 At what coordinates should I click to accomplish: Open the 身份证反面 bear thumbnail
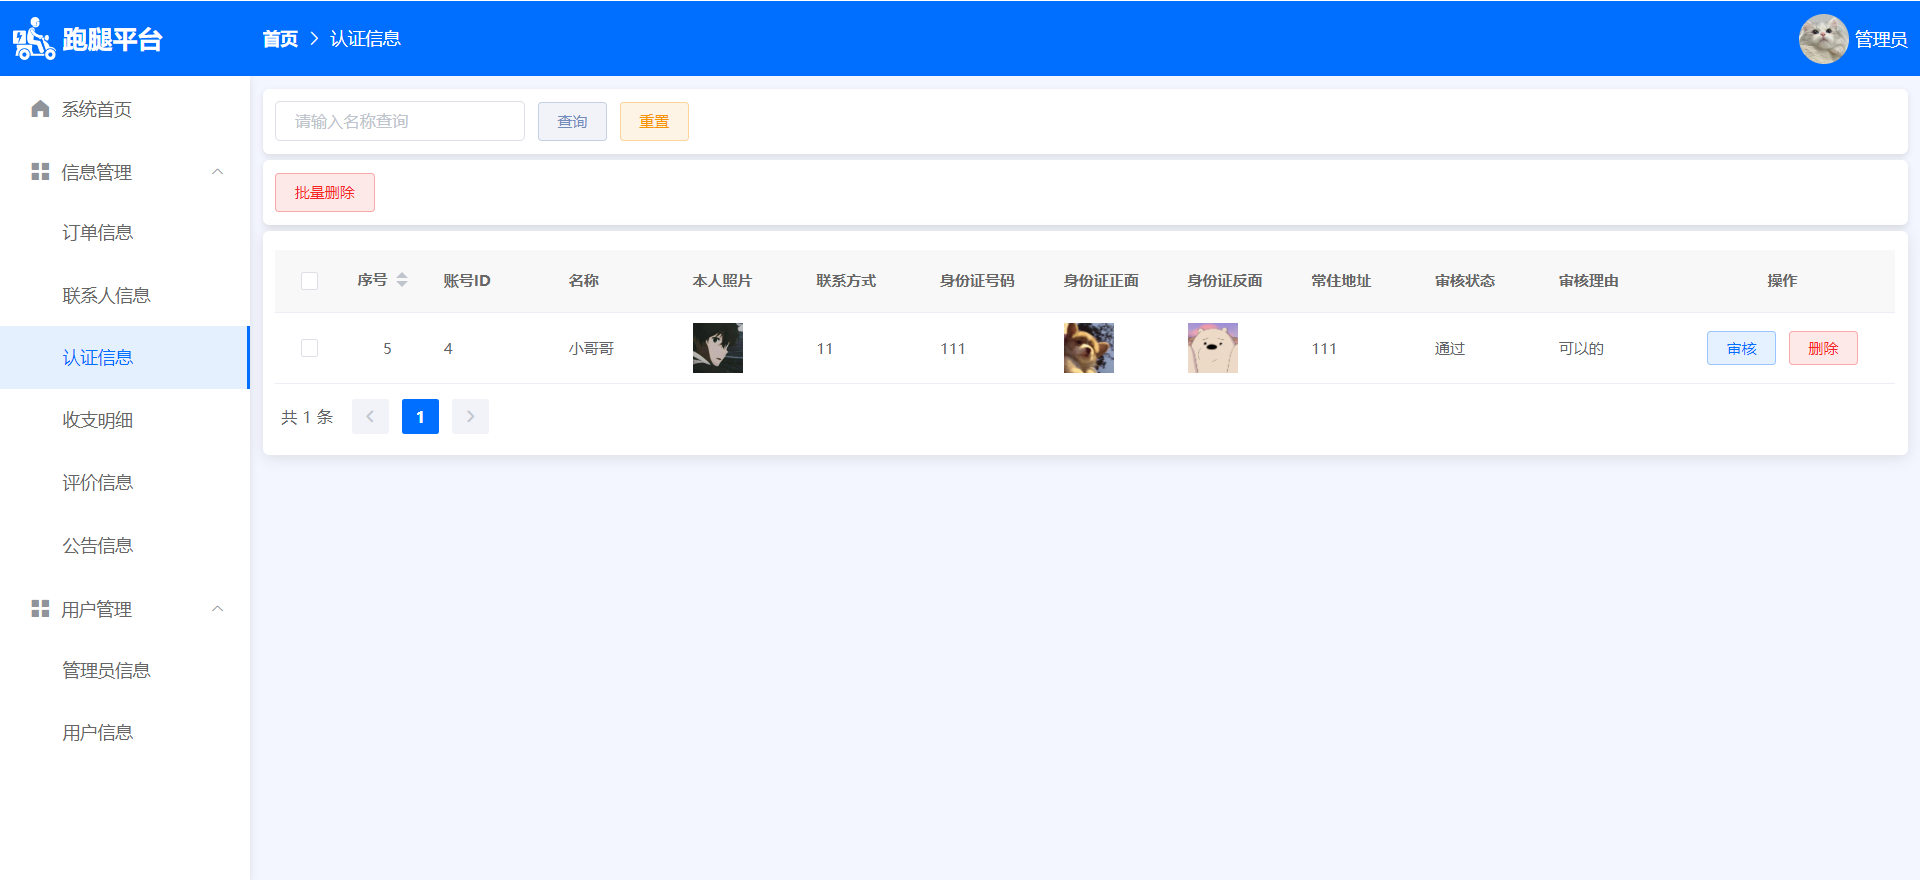pos(1213,348)
